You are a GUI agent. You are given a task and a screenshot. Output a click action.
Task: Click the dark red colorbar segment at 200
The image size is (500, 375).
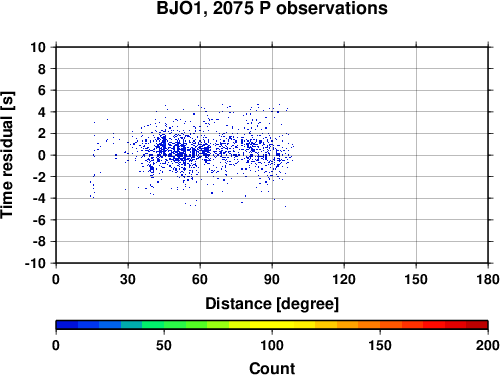pyautogui.click(x=477, y=325)
